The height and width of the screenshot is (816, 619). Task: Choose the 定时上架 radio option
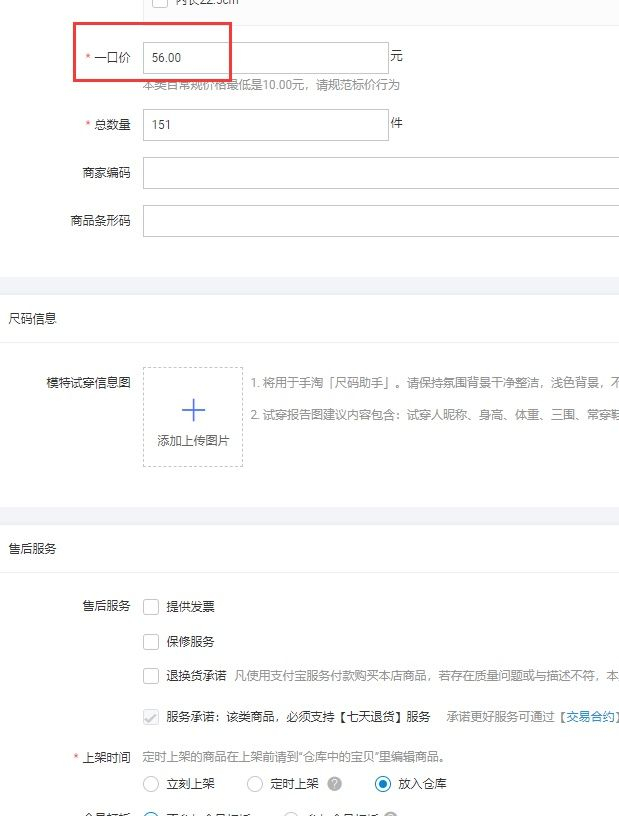[x=255, y=784]
